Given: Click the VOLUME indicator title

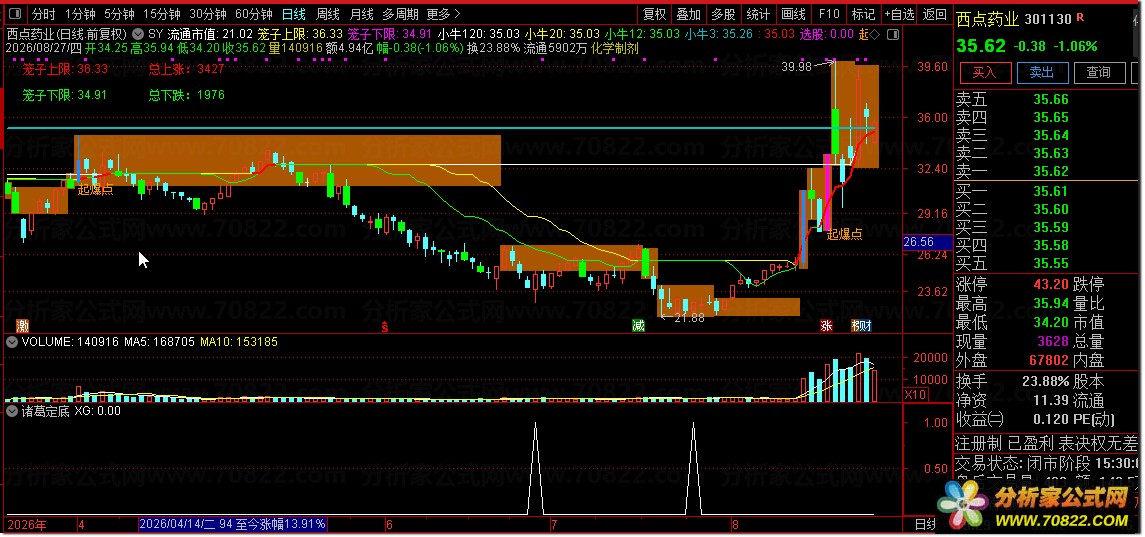Looking at the screenshot, I should (47, 342).
